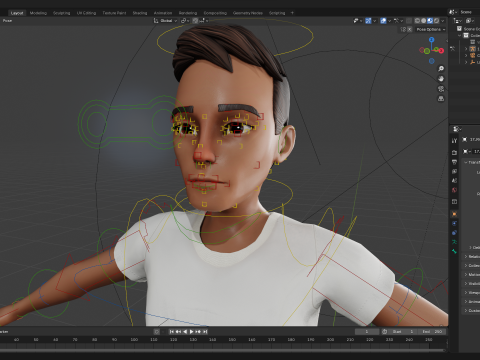Open the Render properties tab
This screenshot has width=480, height=360.
(454, 153)
